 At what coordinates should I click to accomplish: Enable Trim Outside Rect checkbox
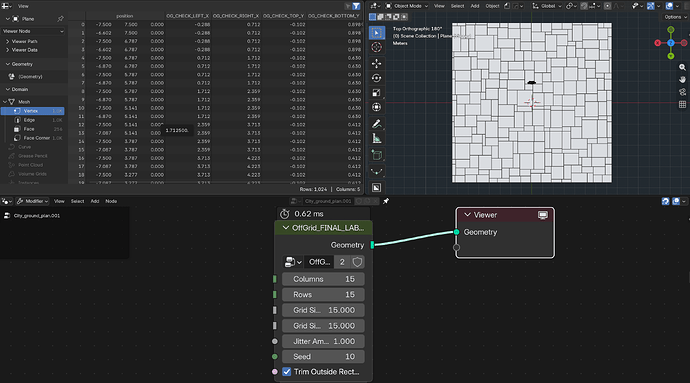[286, 372]
